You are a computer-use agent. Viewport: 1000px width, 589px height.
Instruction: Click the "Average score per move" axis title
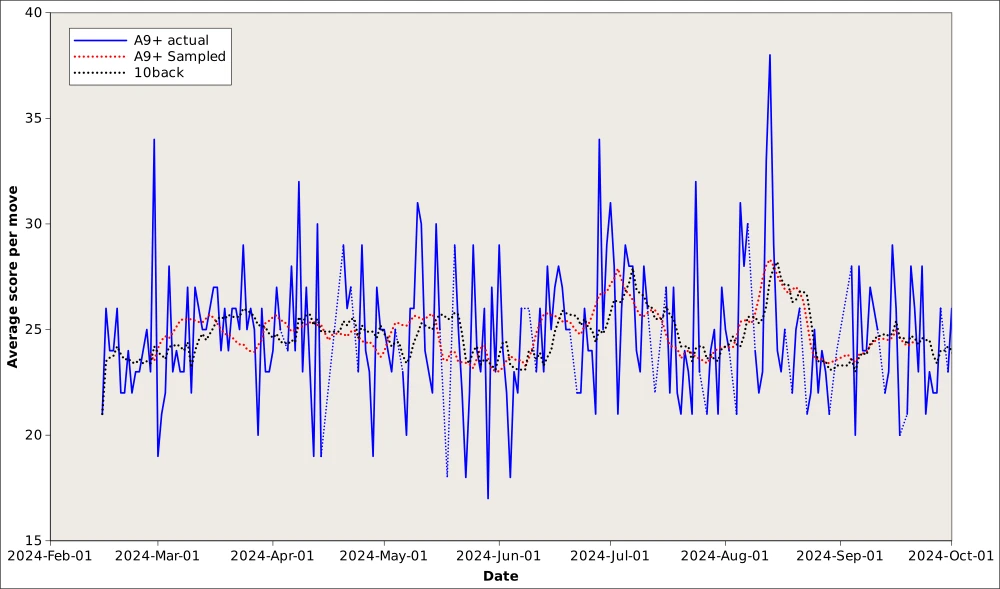[x=13, y=275]
